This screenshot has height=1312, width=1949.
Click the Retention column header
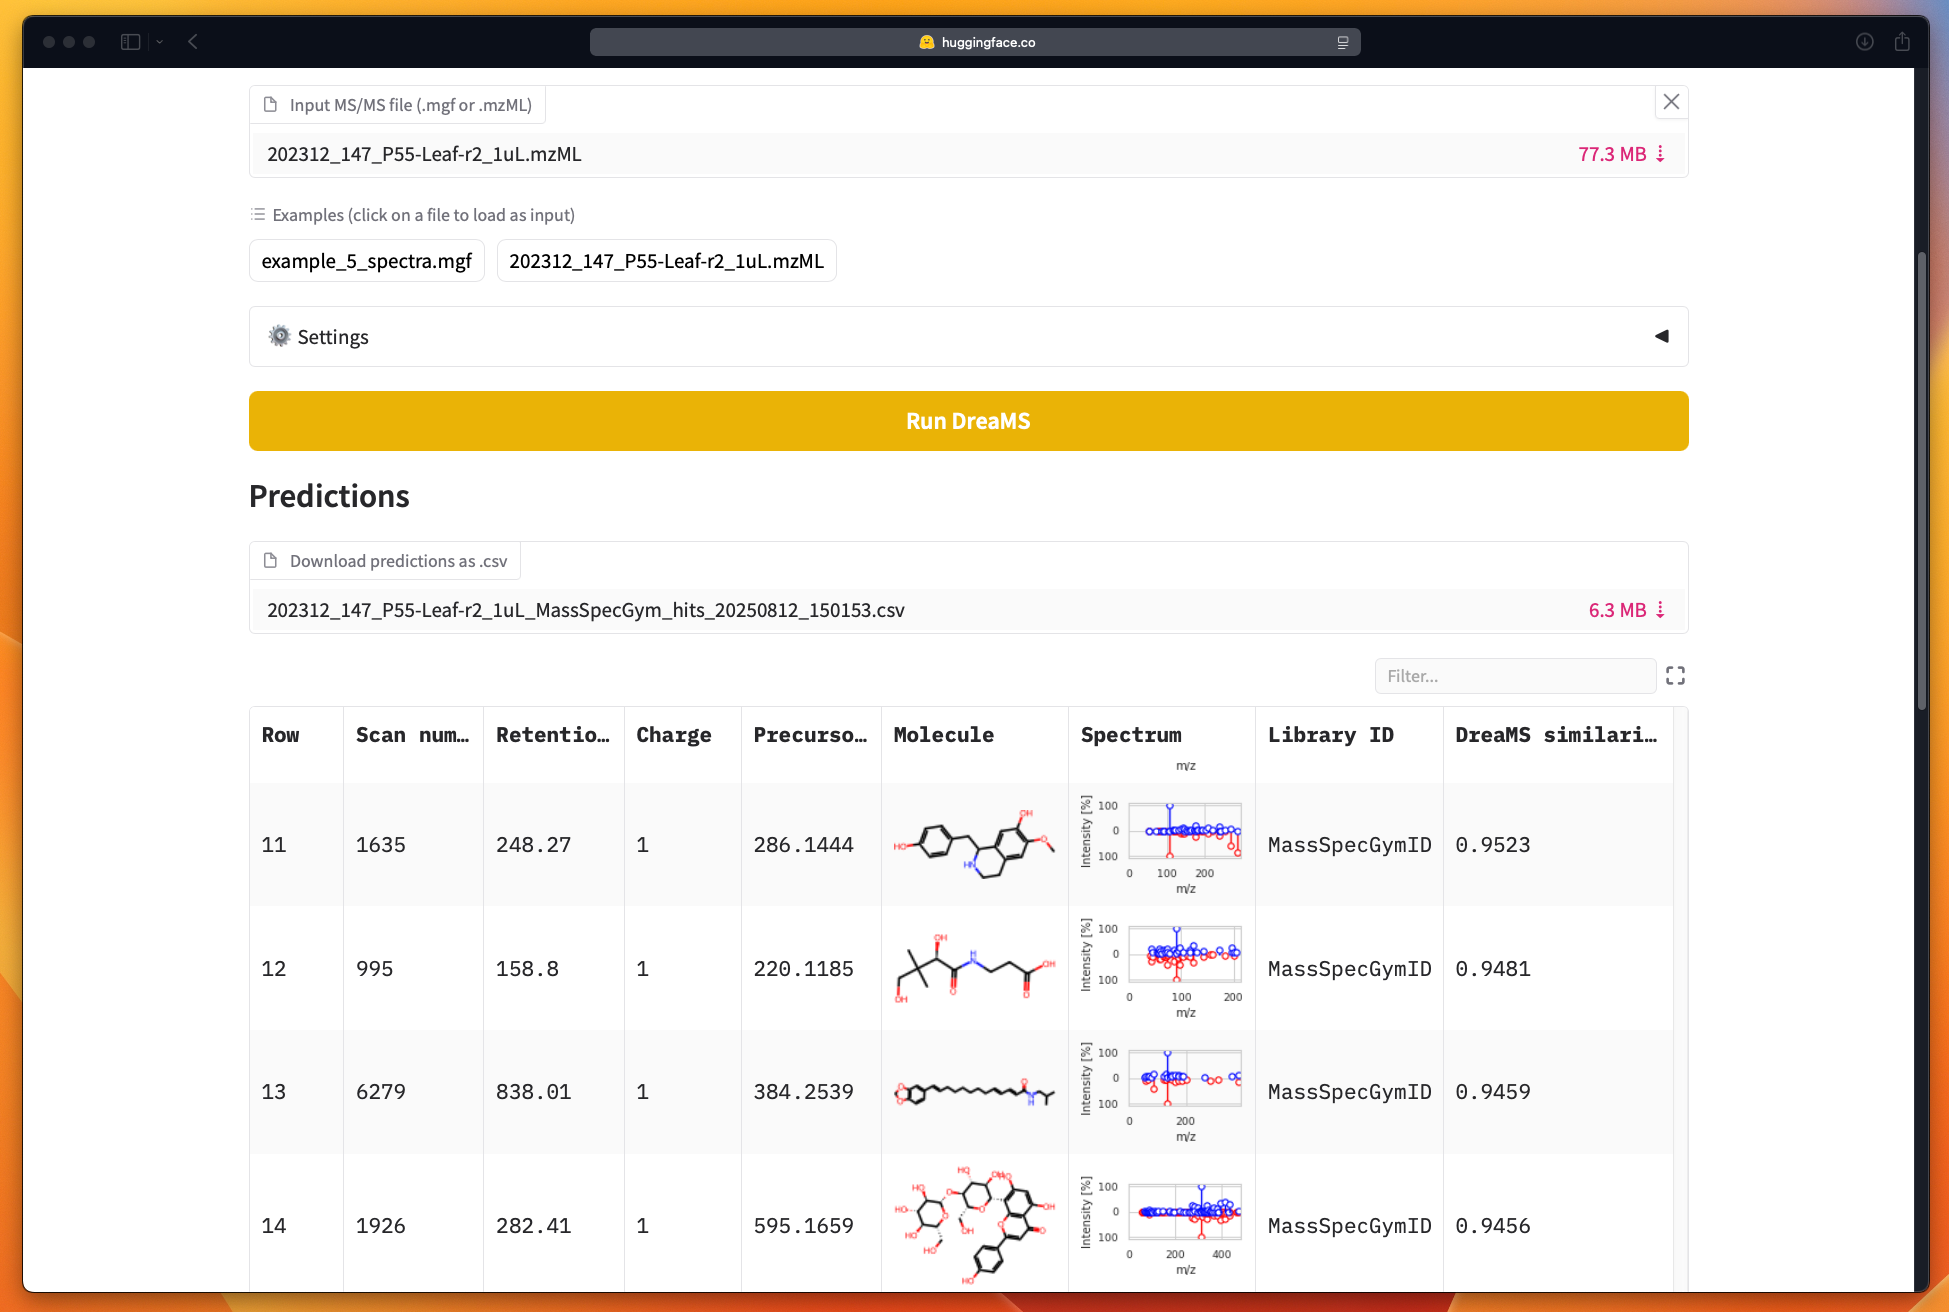tap(552, 735)
